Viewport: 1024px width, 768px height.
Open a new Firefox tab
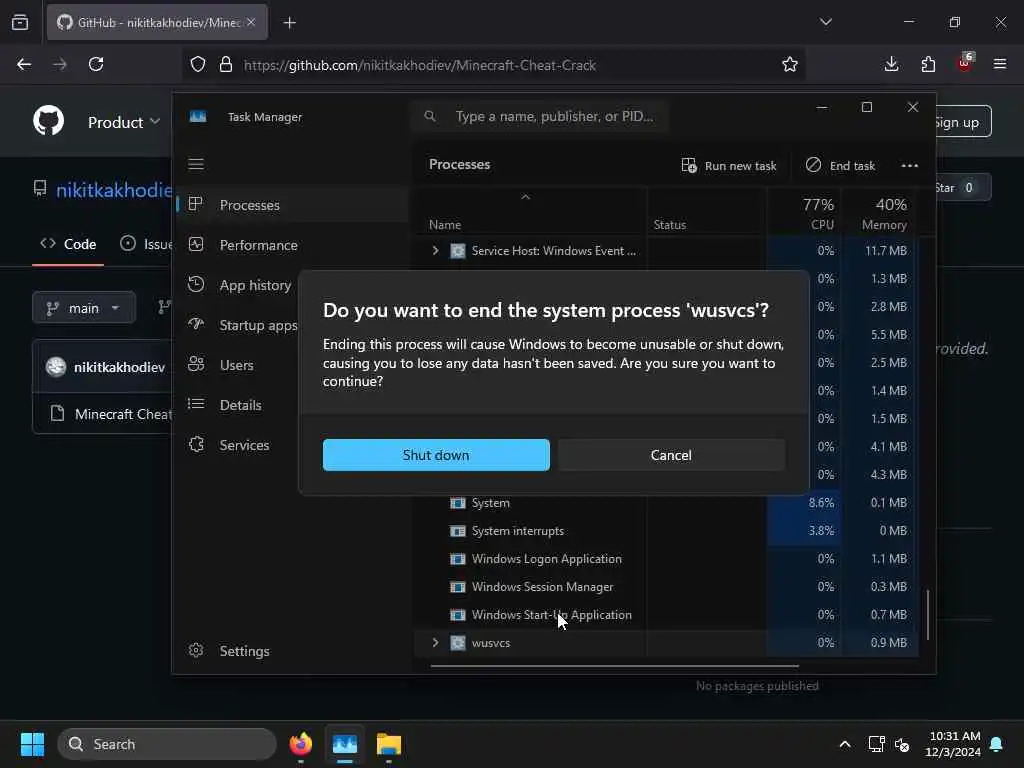pos(290,23)
